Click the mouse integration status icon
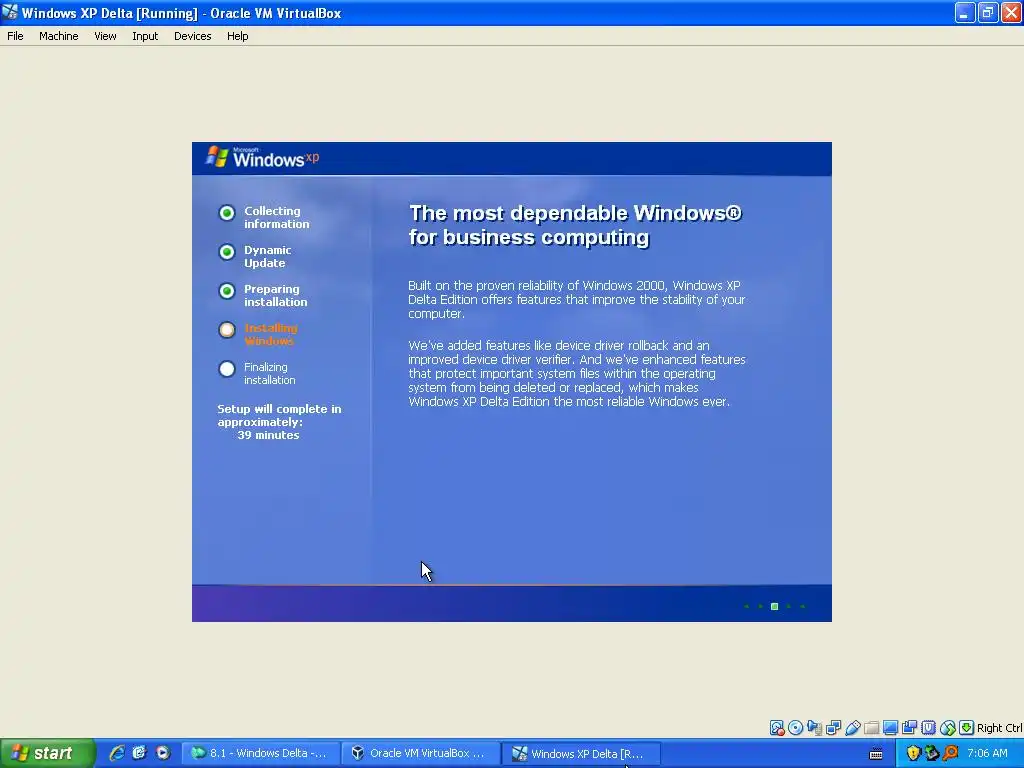Viewport: 1024px width, 768px height. [948, 728]
